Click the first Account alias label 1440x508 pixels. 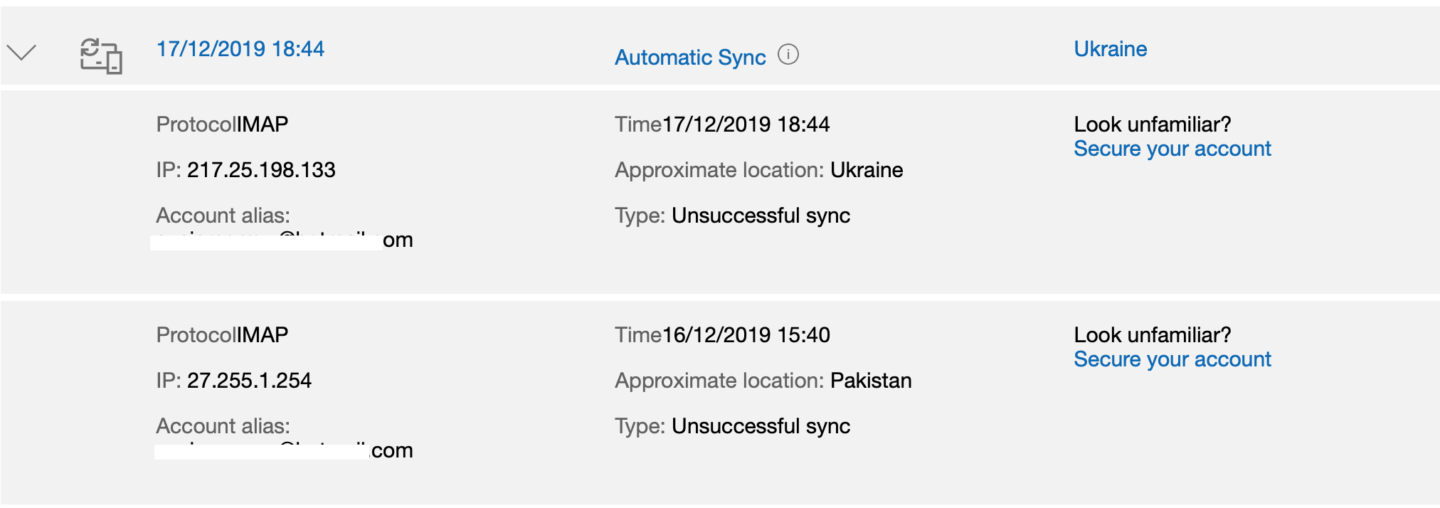223,215
